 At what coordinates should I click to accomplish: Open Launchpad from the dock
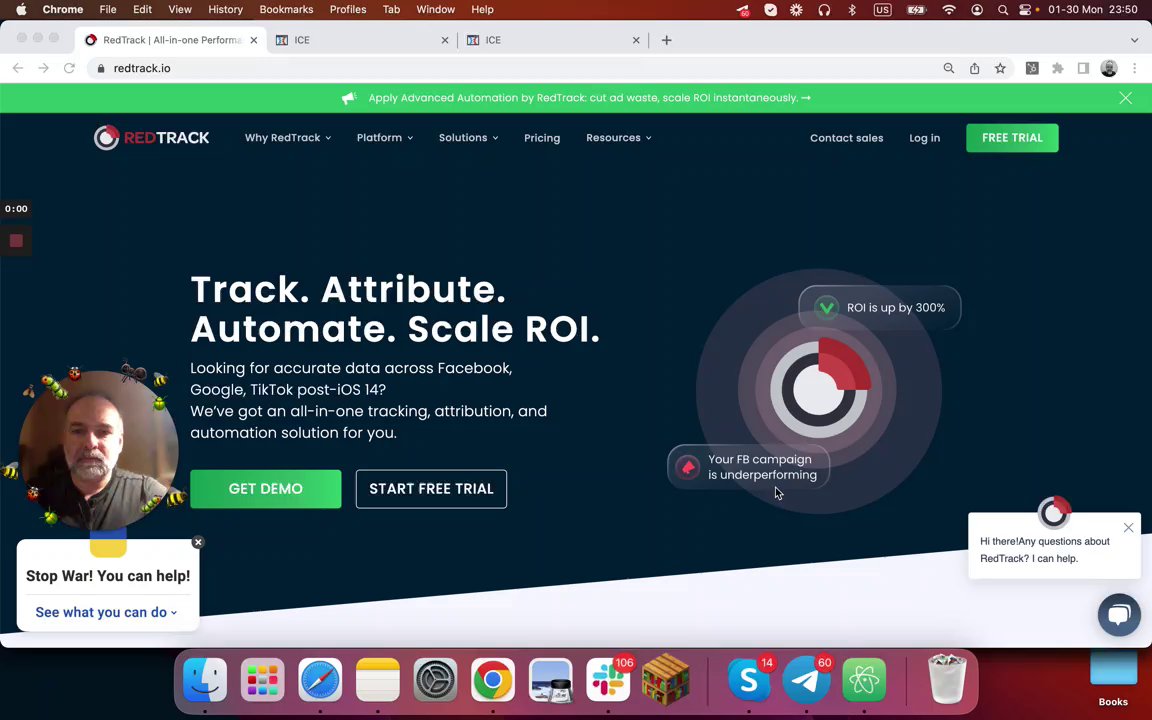(x=262, y=680)
